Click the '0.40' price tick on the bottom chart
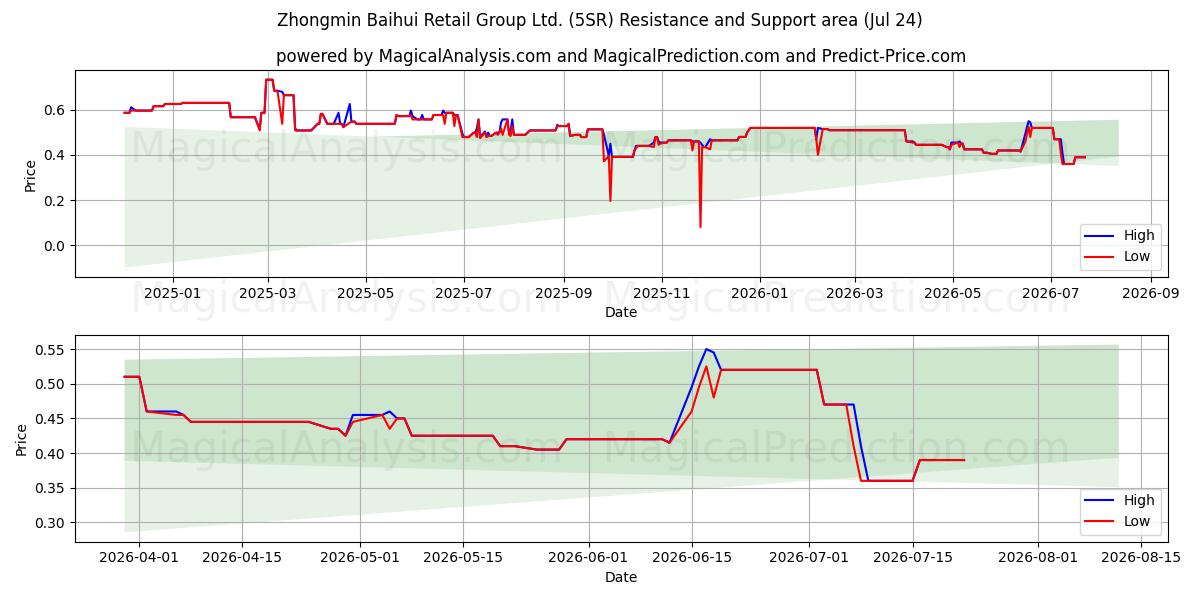1200x600 pixels. tap(52, 454)
